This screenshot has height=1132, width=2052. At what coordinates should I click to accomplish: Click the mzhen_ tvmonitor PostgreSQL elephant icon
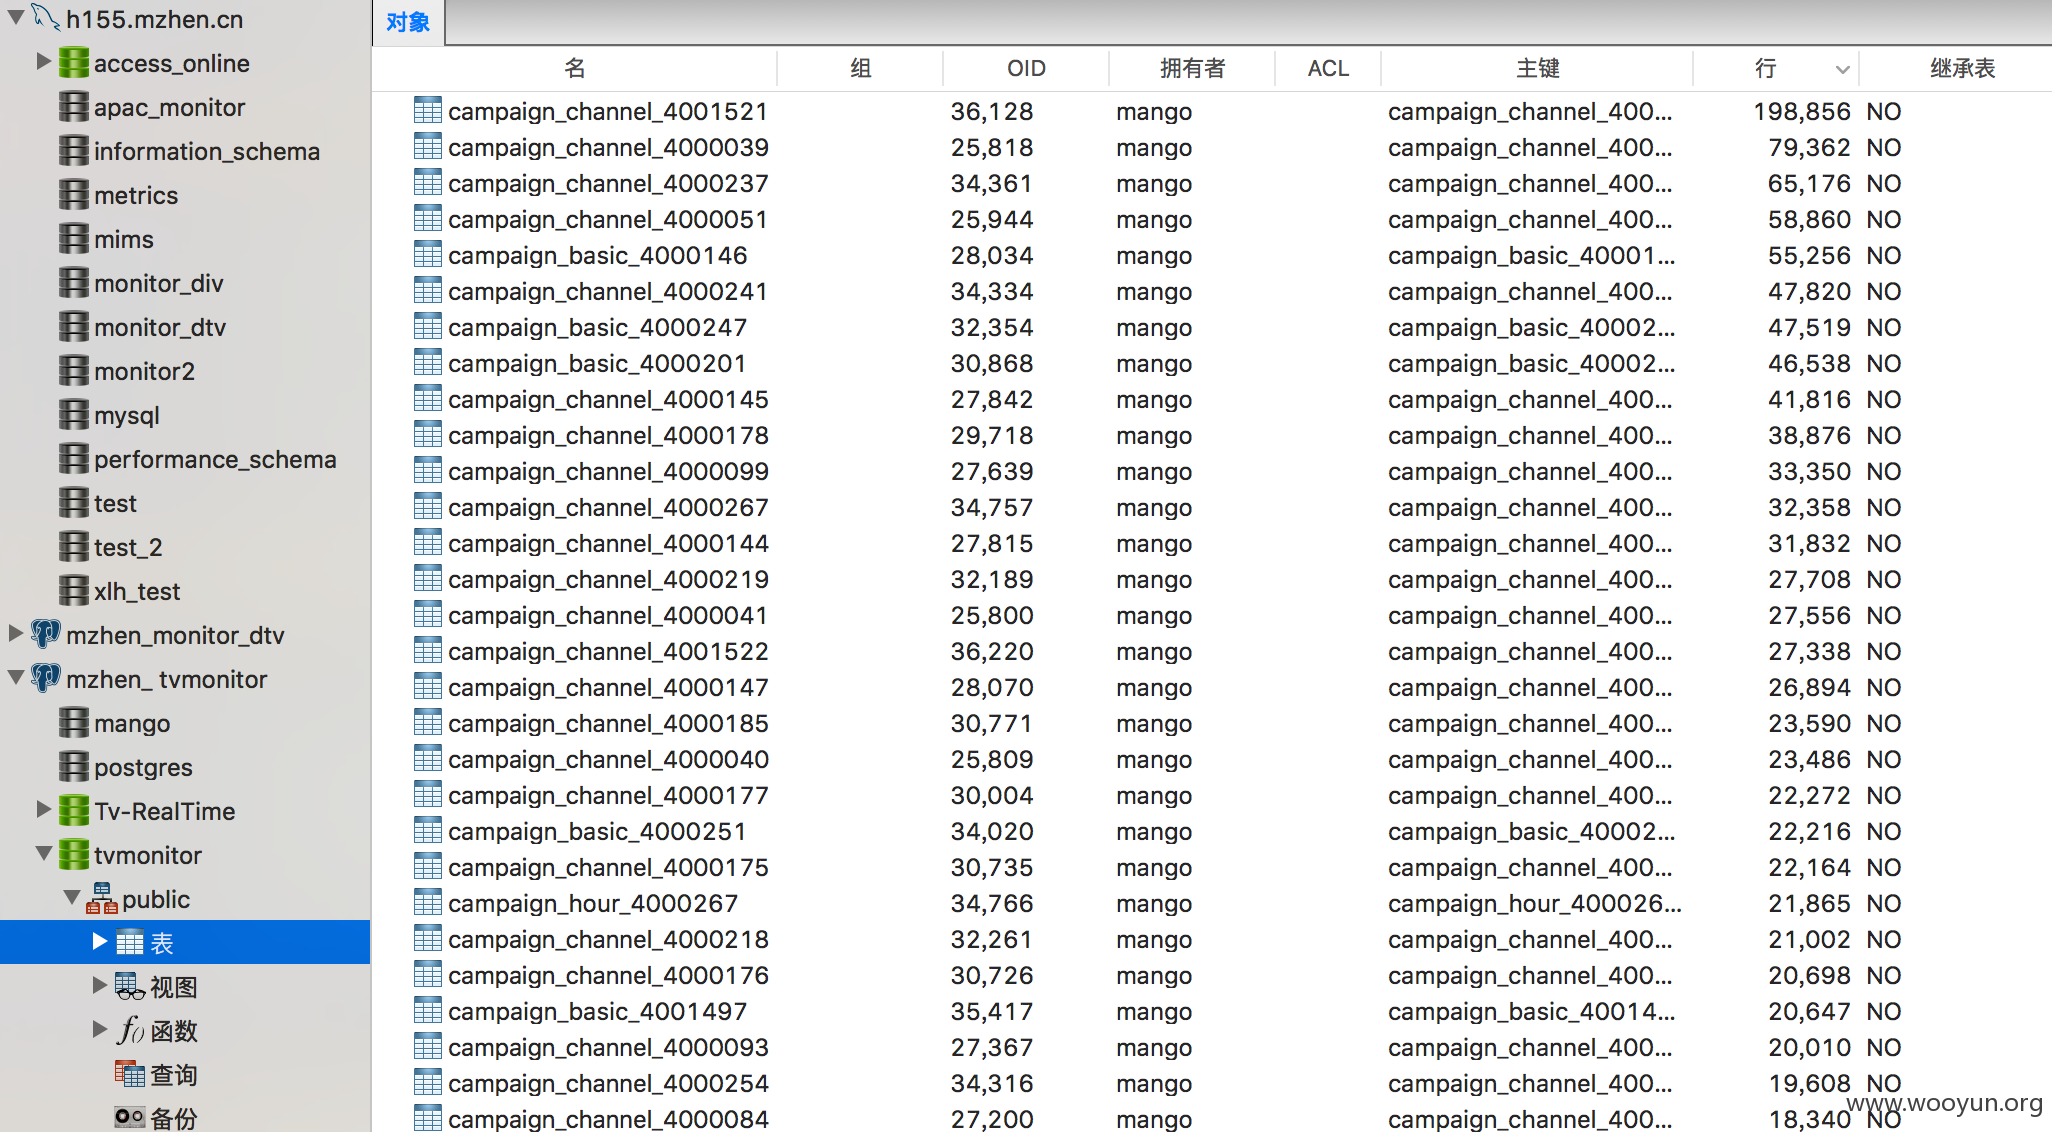pyautogui.click(x=46, y=678)
